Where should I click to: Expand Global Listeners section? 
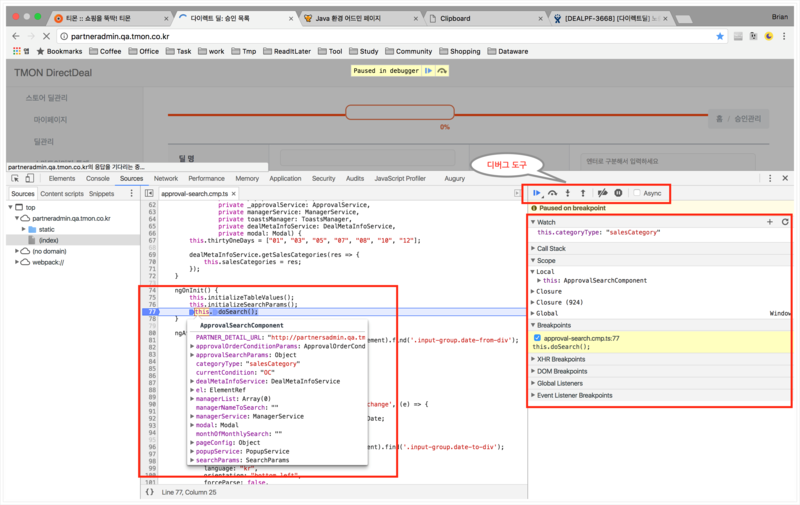click(x=533, y=383)
